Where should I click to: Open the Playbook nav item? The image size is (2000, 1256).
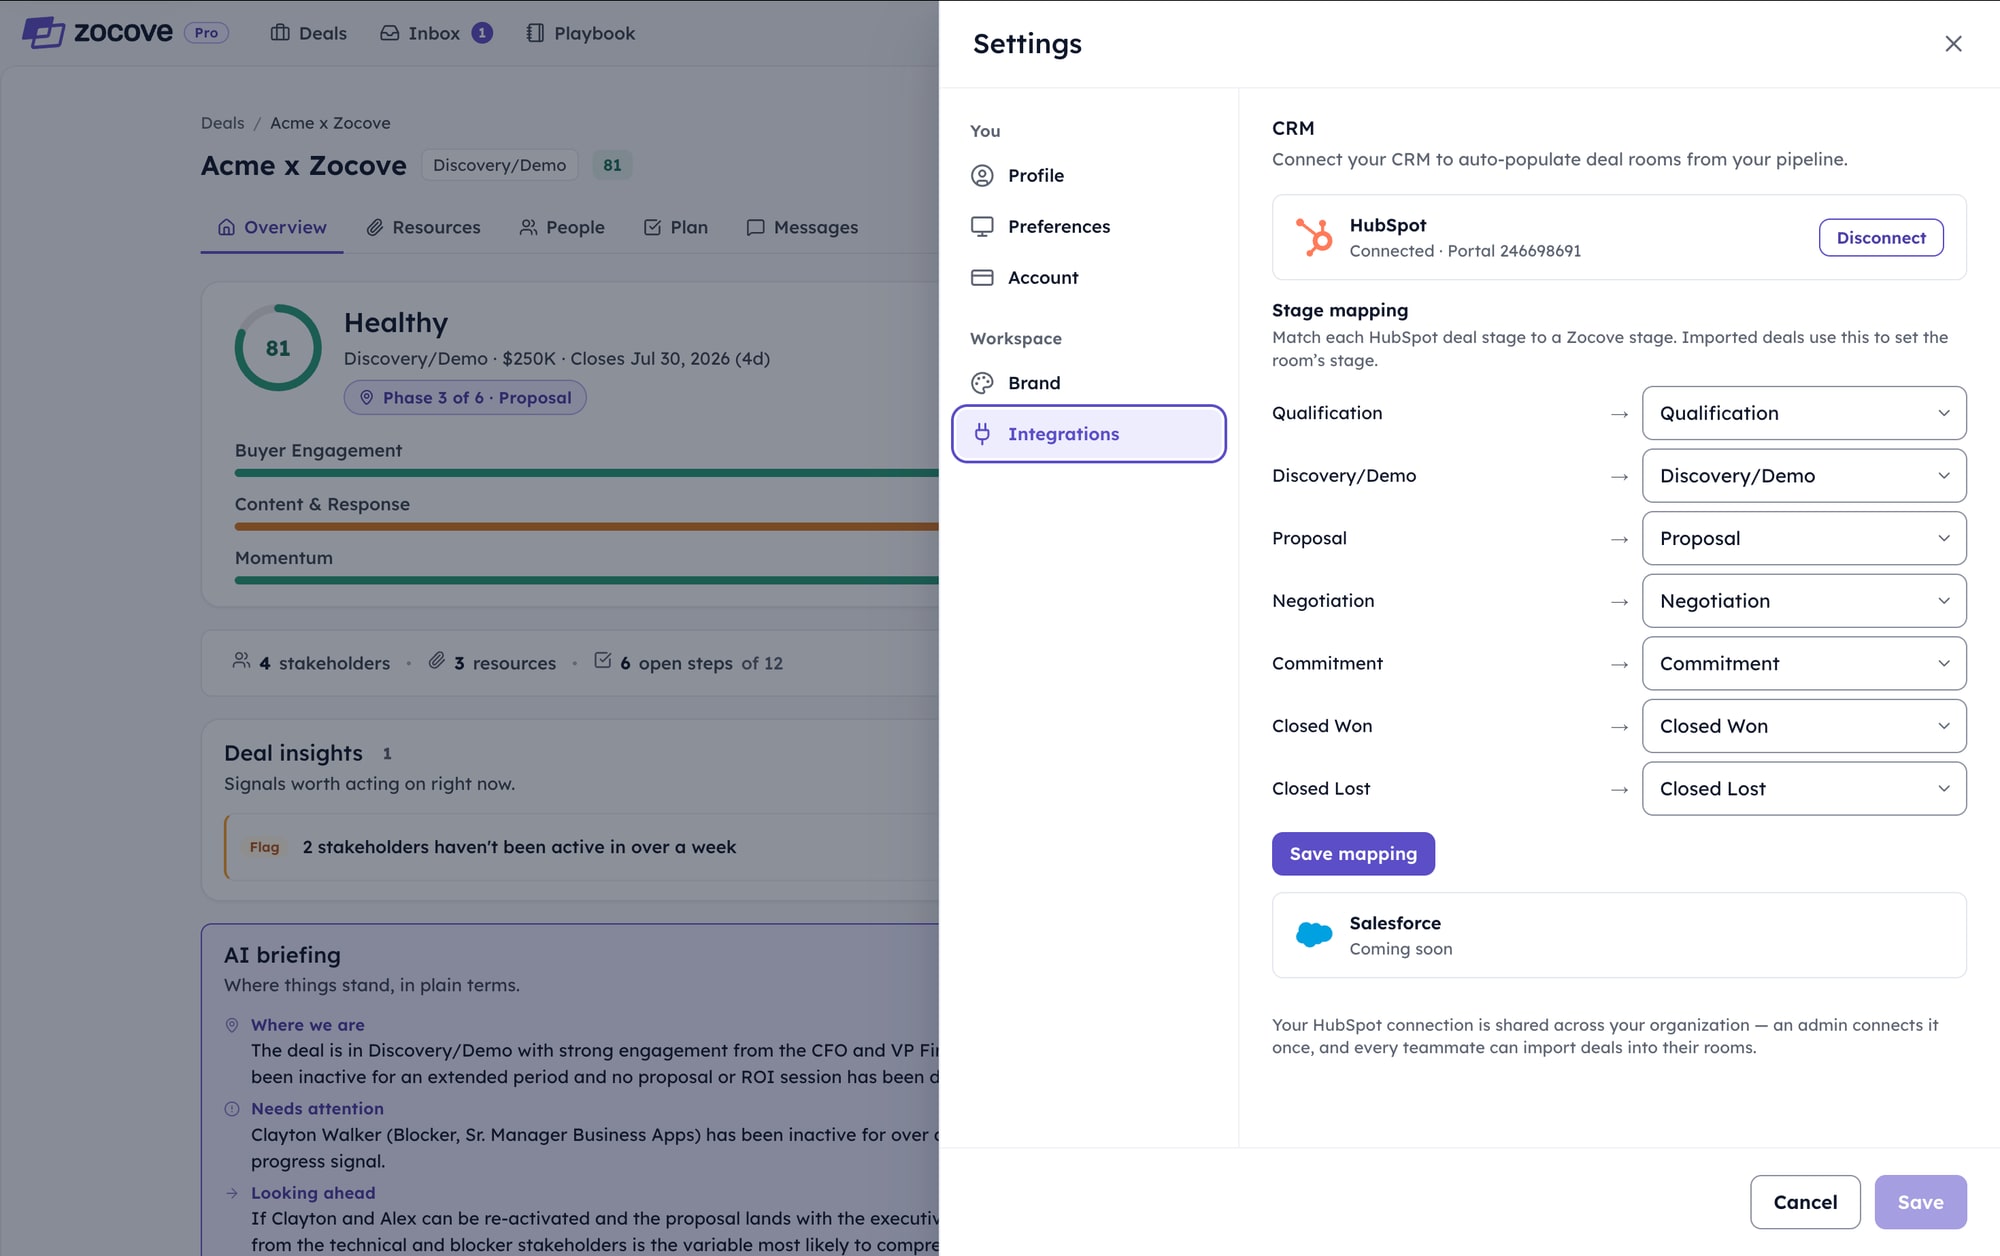pyautogui.click(x=581, y=33)
